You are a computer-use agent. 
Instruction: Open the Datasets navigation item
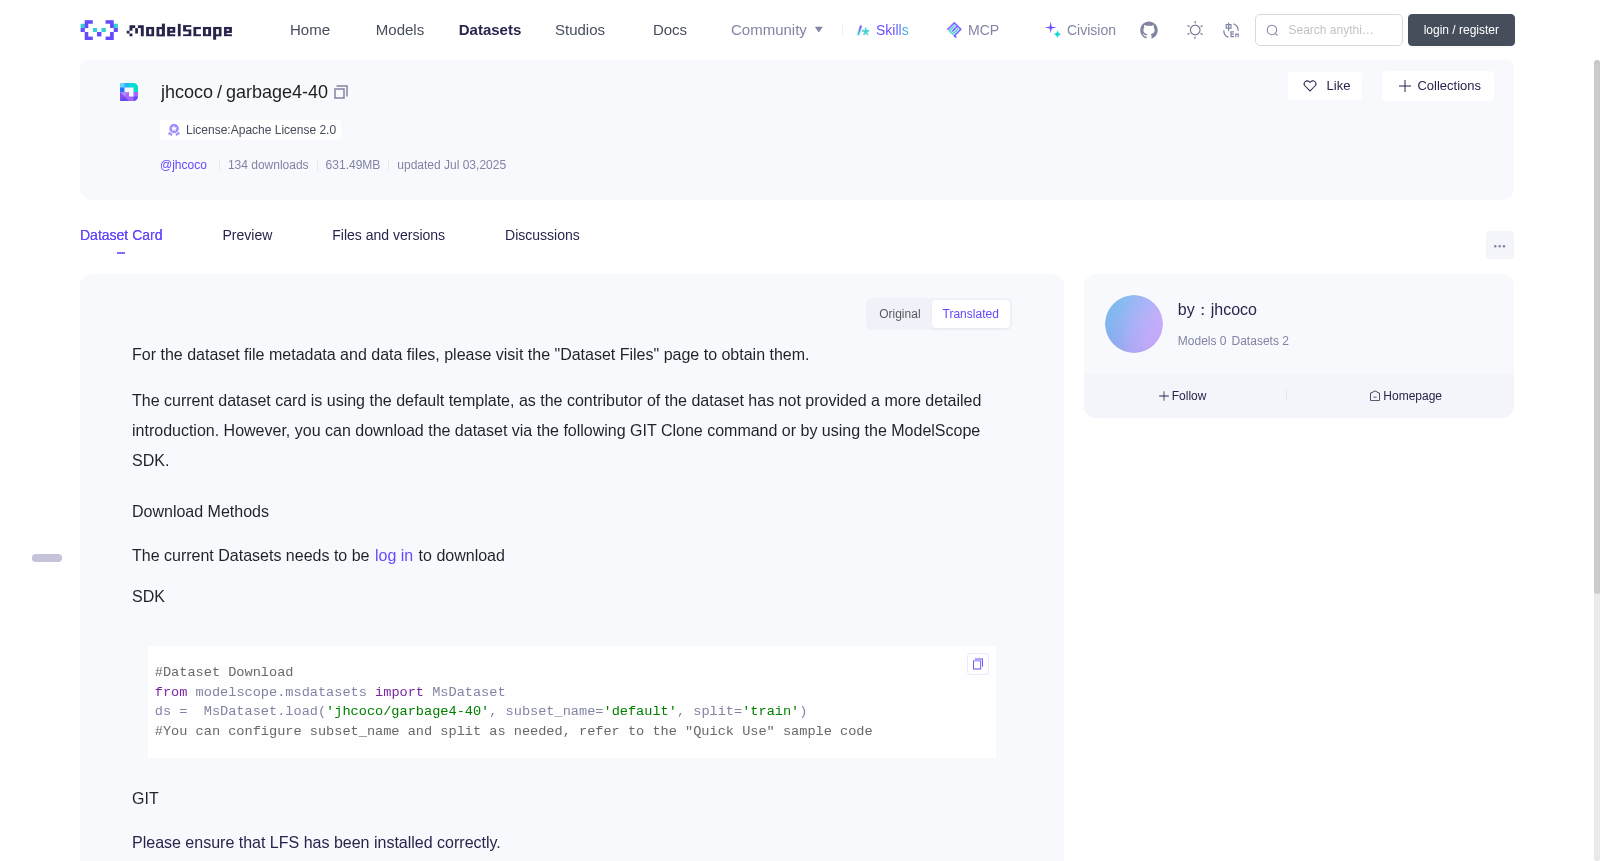click(x=490, y=30)
